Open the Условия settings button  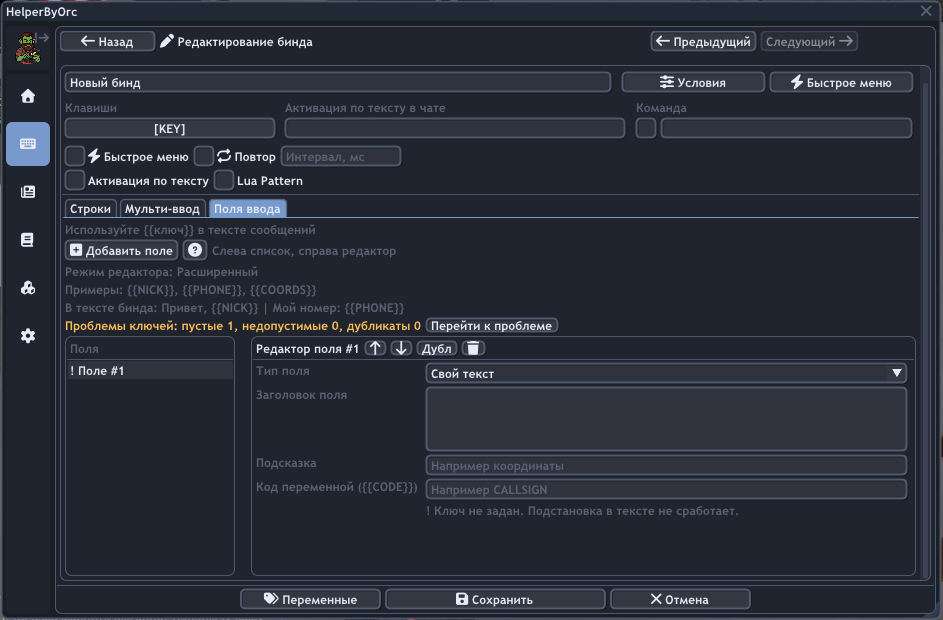693,82
